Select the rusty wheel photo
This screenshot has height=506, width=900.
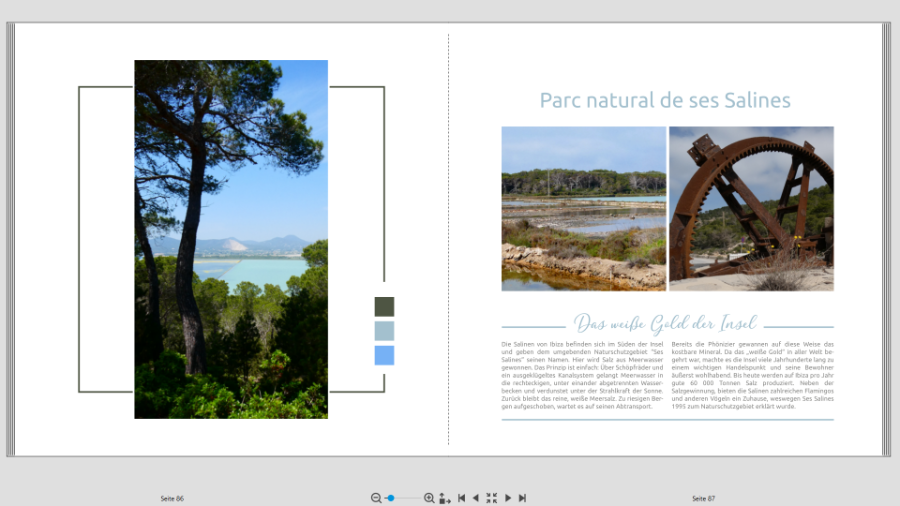pos(751,208)
